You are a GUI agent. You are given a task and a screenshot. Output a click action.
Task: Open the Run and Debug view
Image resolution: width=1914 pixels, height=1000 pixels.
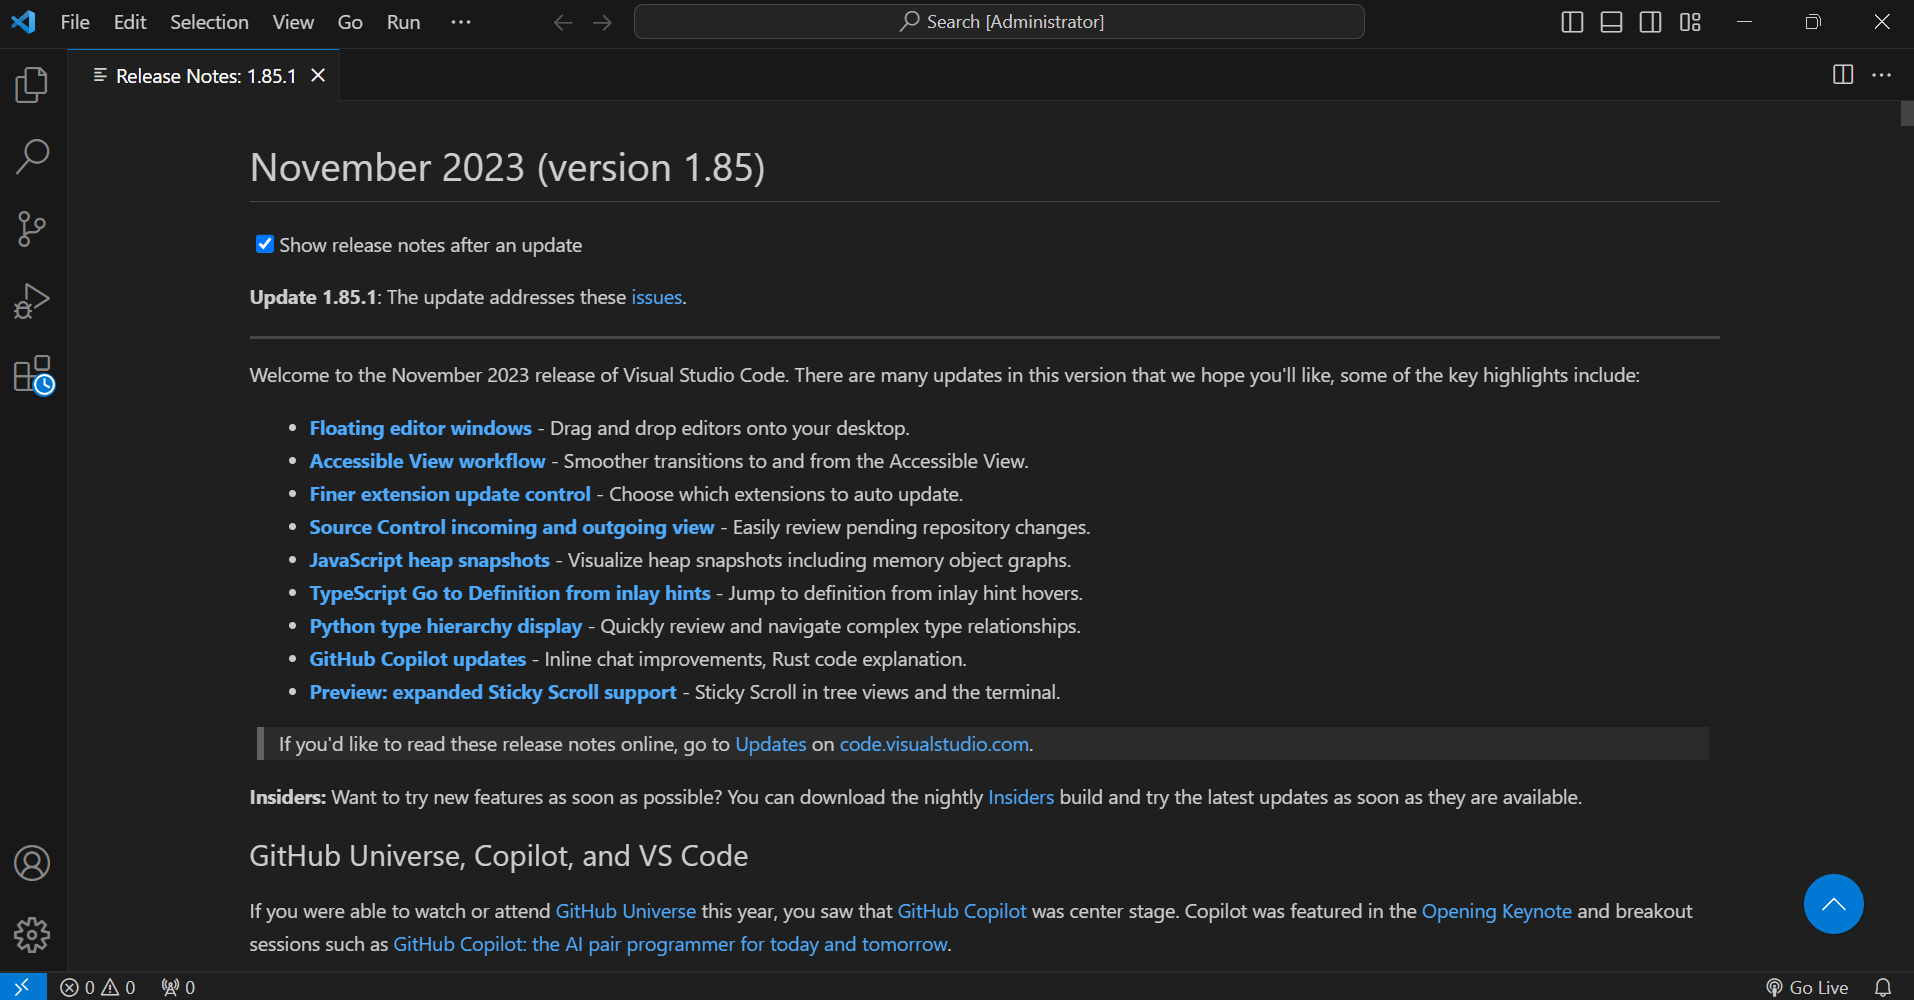(x=31, y=300)
